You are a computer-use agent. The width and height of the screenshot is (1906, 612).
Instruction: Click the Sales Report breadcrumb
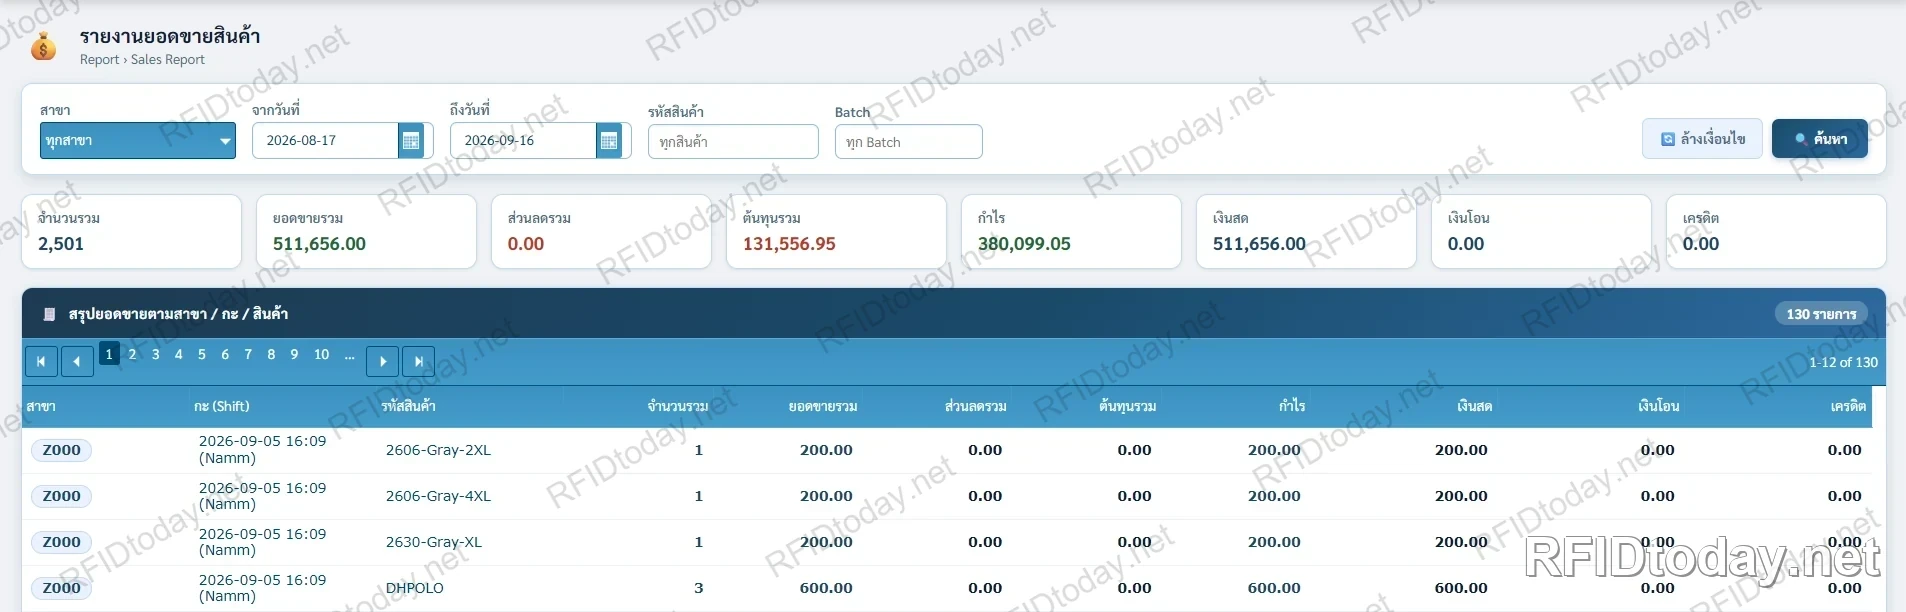[168, 60]
